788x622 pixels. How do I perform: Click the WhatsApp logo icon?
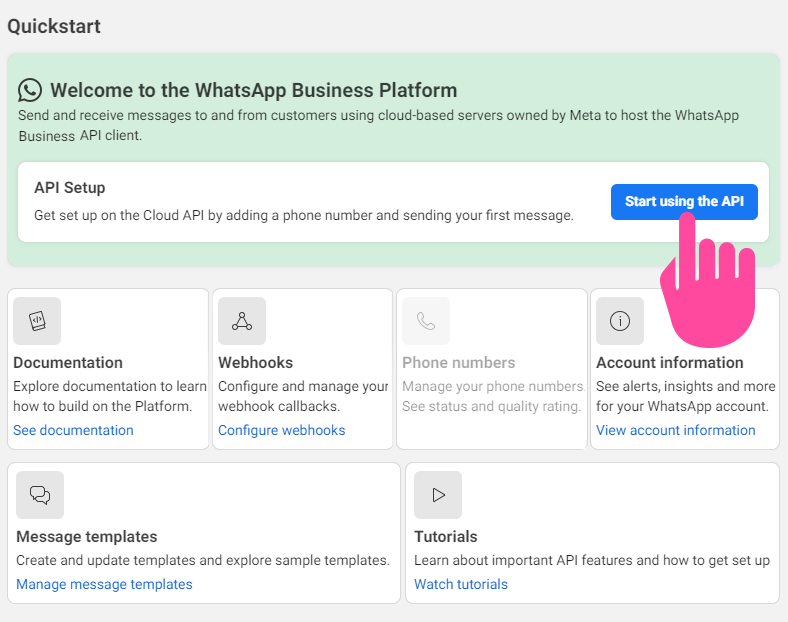30,90
